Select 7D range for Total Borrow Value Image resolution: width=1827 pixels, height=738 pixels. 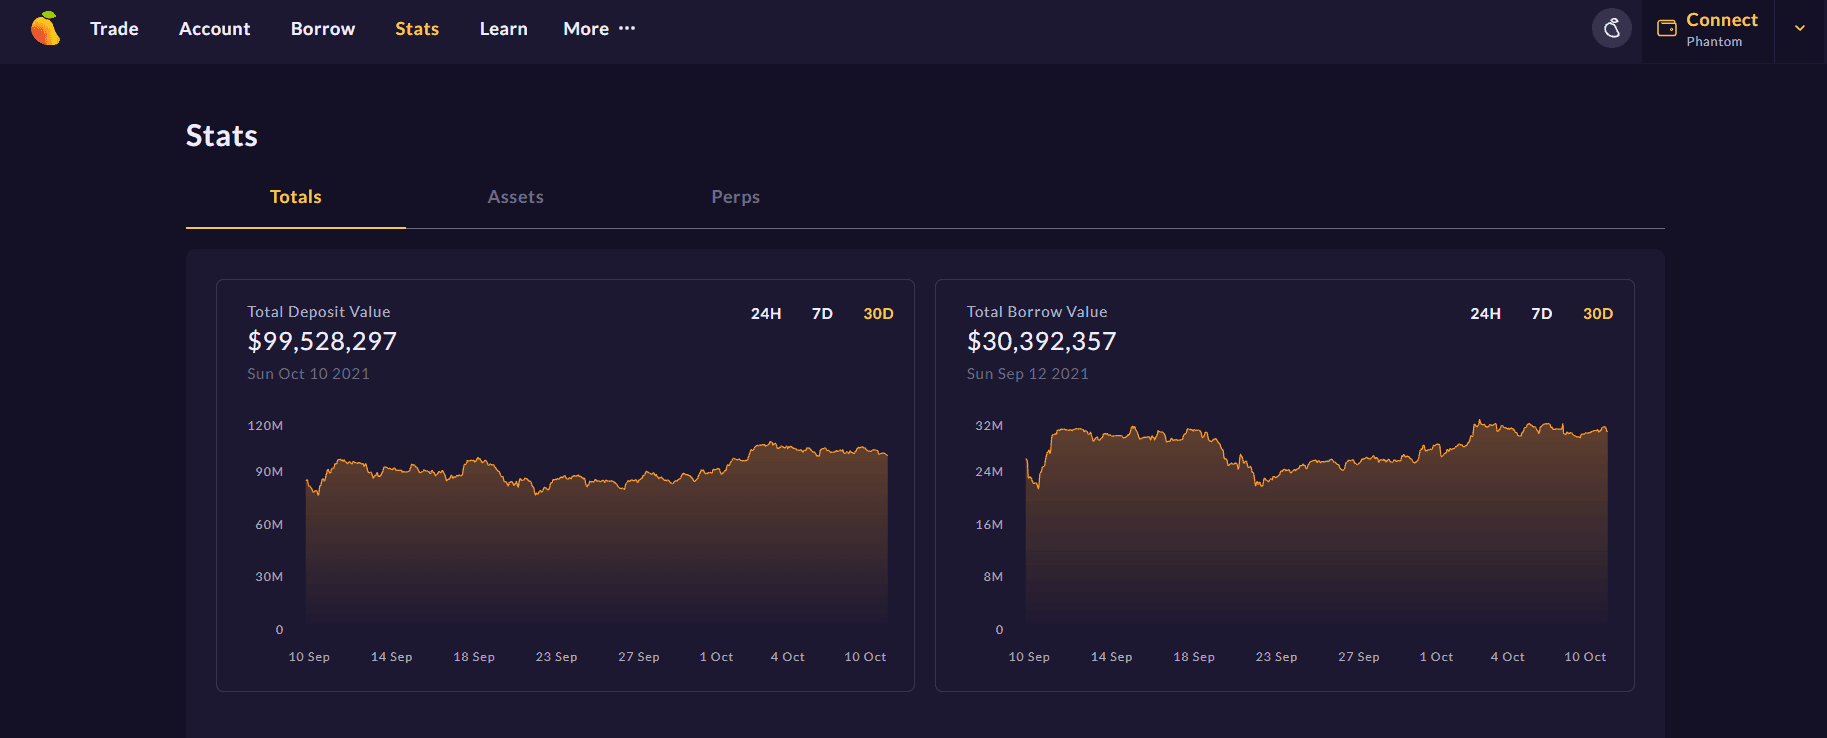[x=1542, y=314]
